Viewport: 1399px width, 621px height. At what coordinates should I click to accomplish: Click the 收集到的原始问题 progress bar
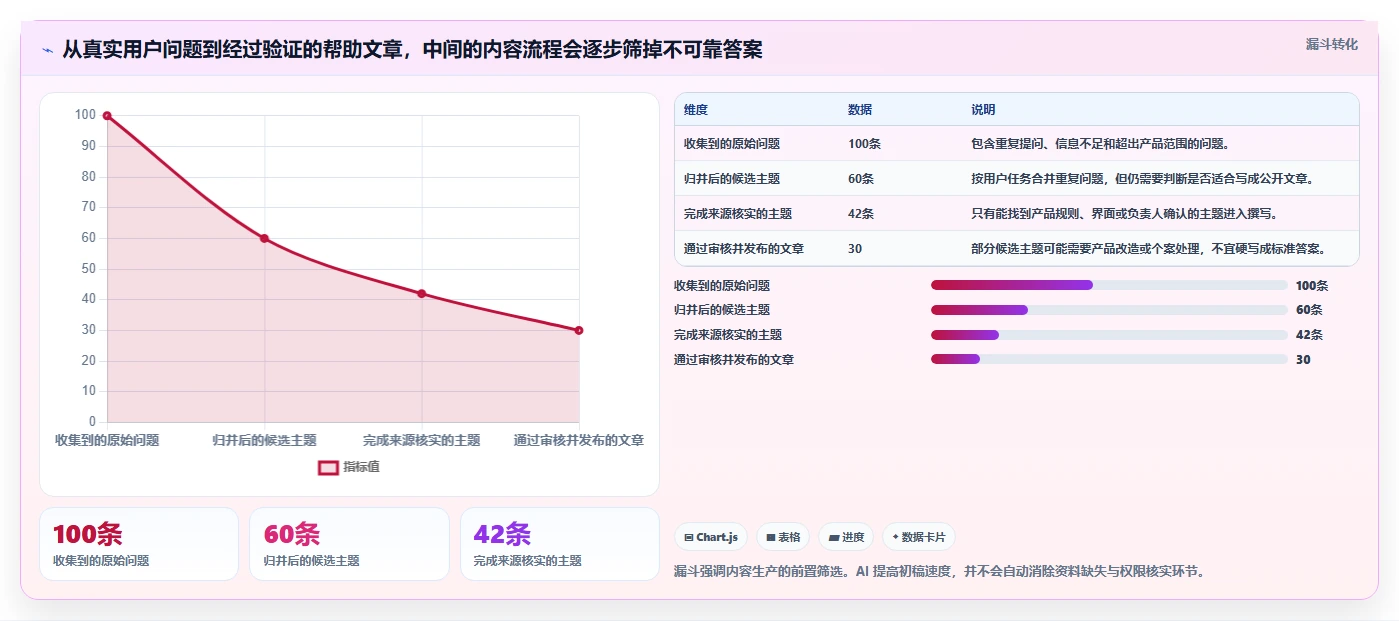pos(1109,285)
